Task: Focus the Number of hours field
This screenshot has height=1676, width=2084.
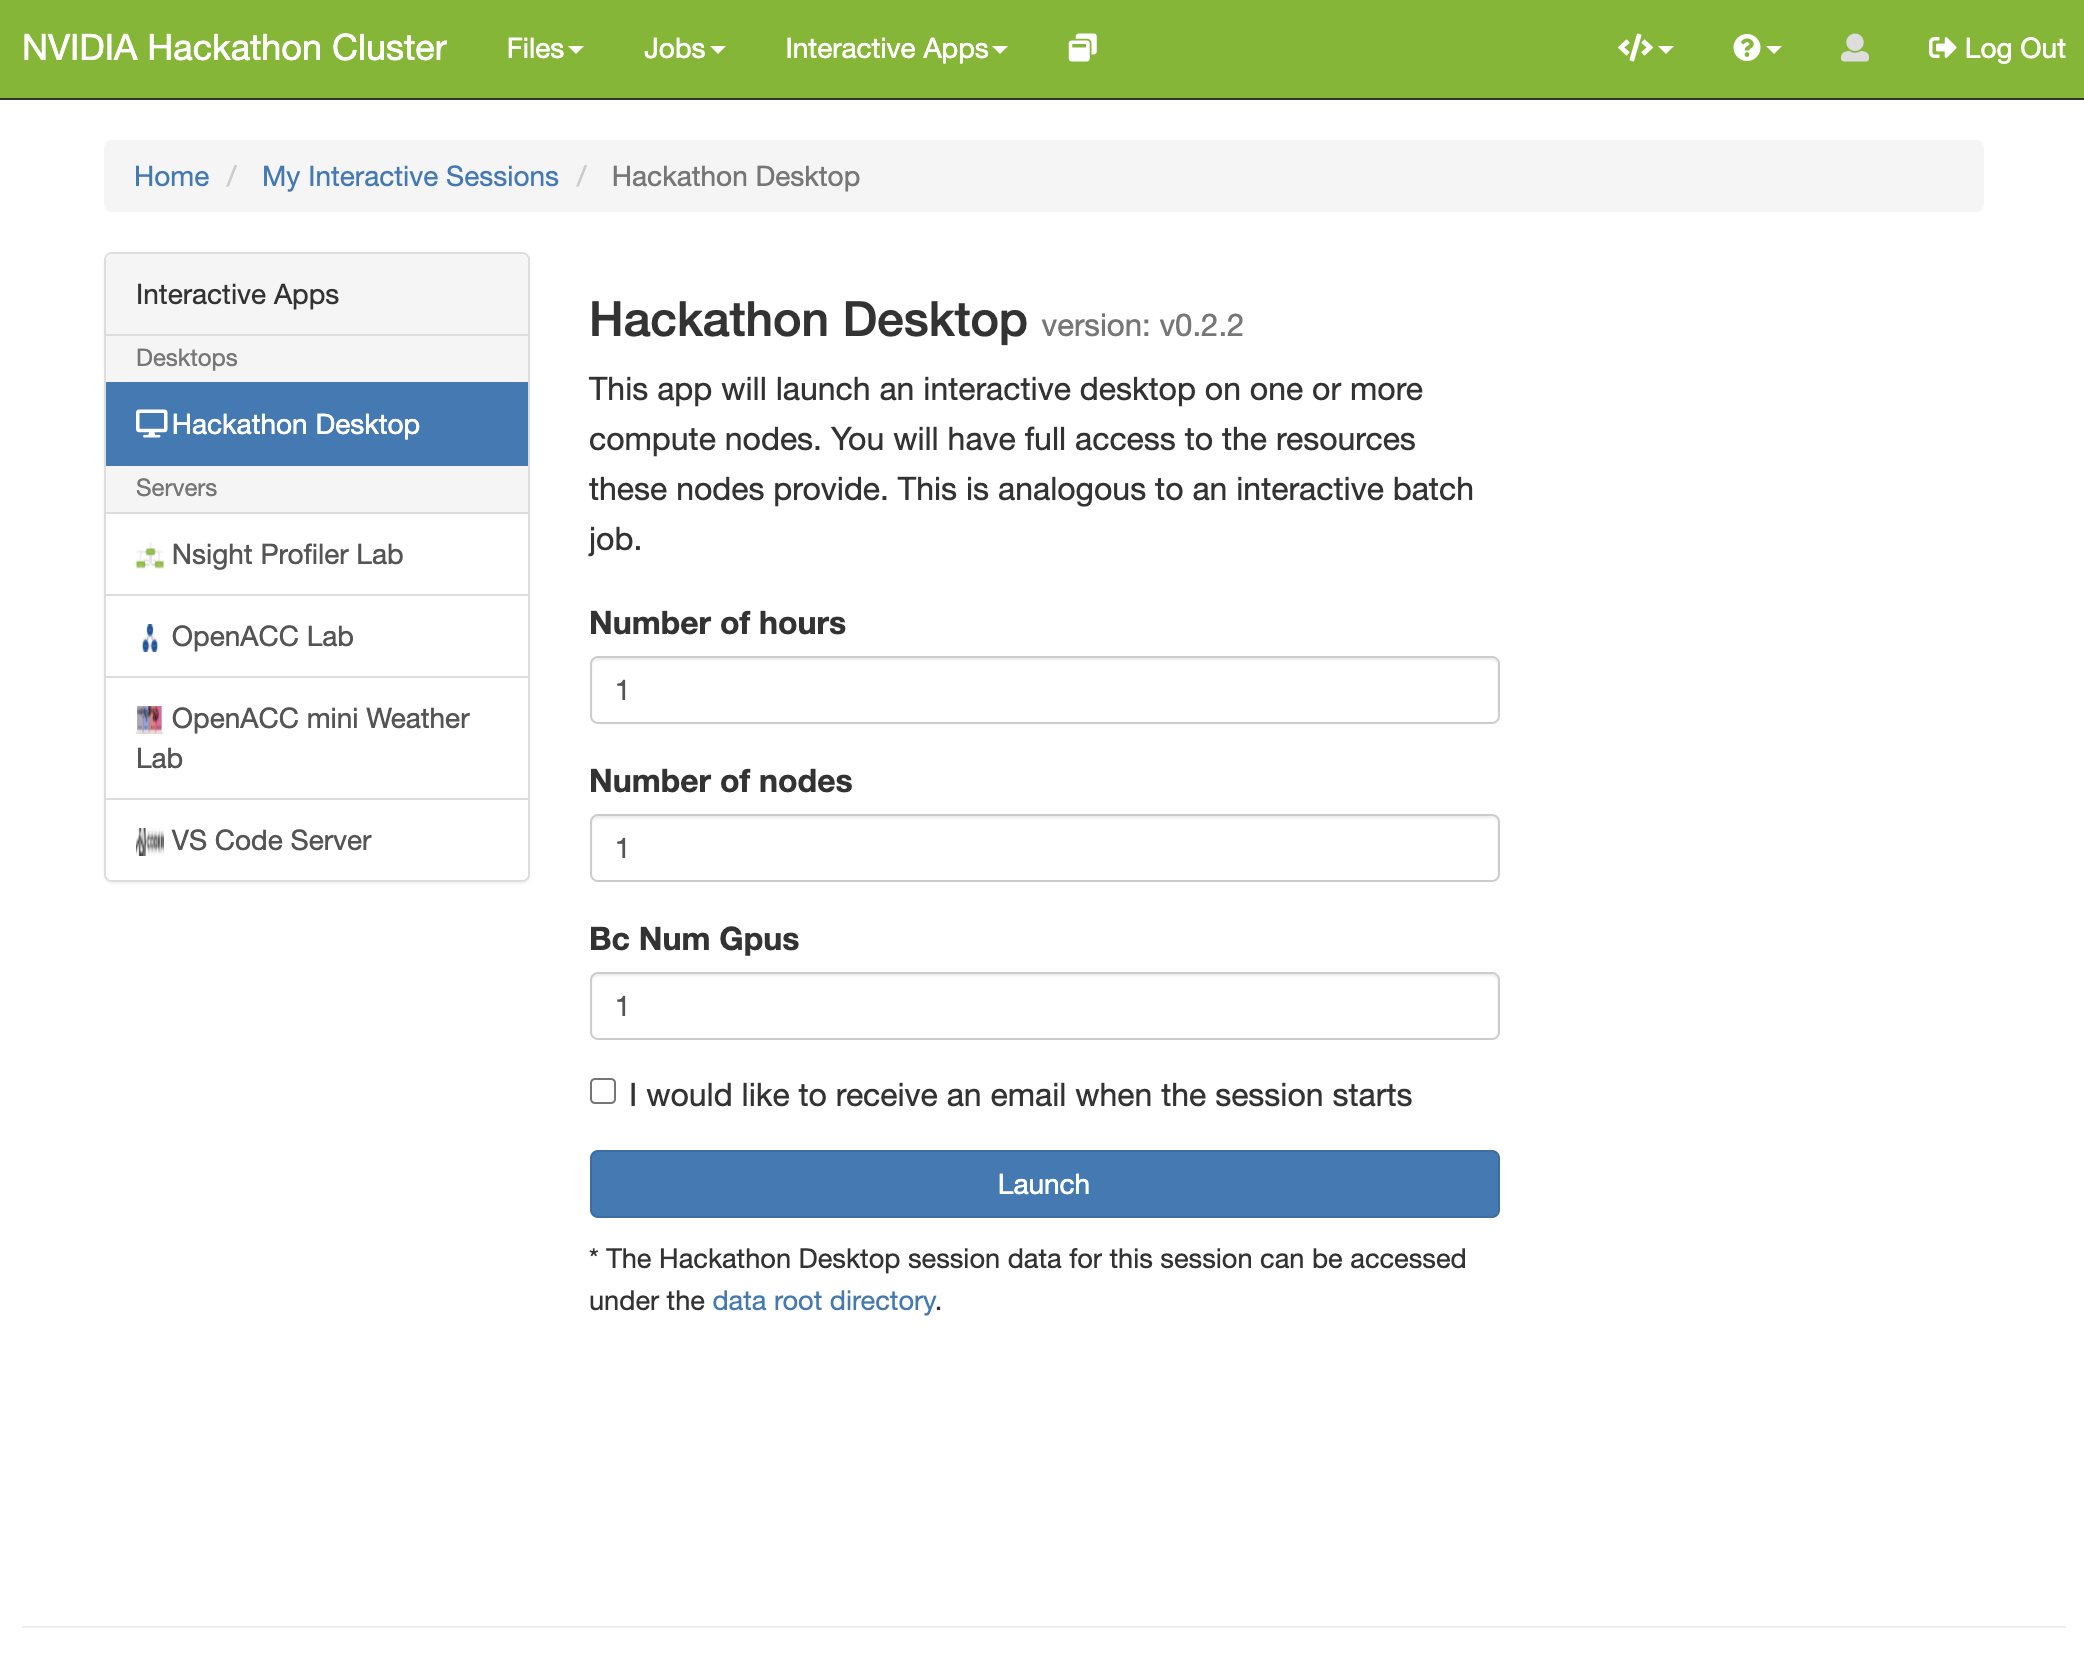Action: point(1044,690)
